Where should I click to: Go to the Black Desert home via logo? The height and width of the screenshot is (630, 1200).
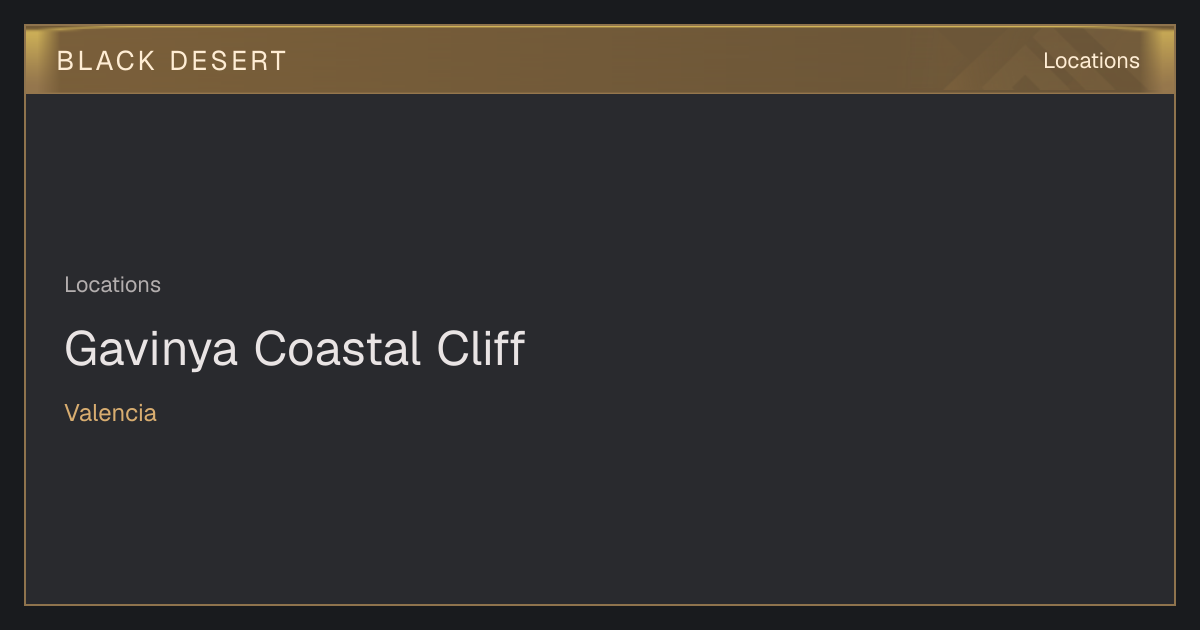(171, 61)
